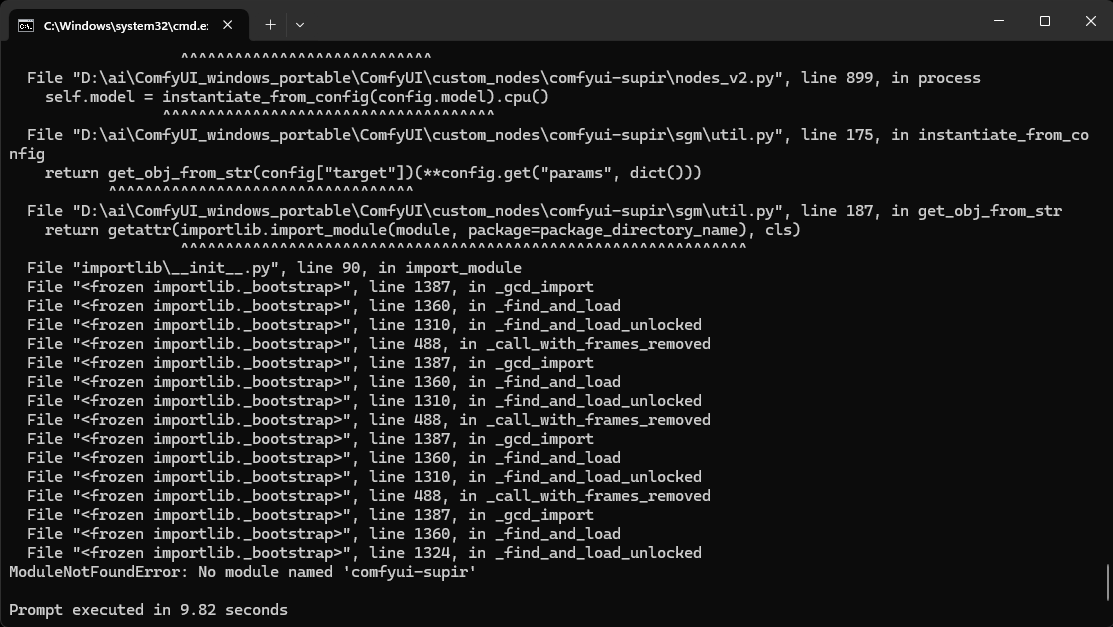Click the line 1324 _find_and_load_unlocked entry
This screenshot has width=1113, height=627.
point(364,553)
